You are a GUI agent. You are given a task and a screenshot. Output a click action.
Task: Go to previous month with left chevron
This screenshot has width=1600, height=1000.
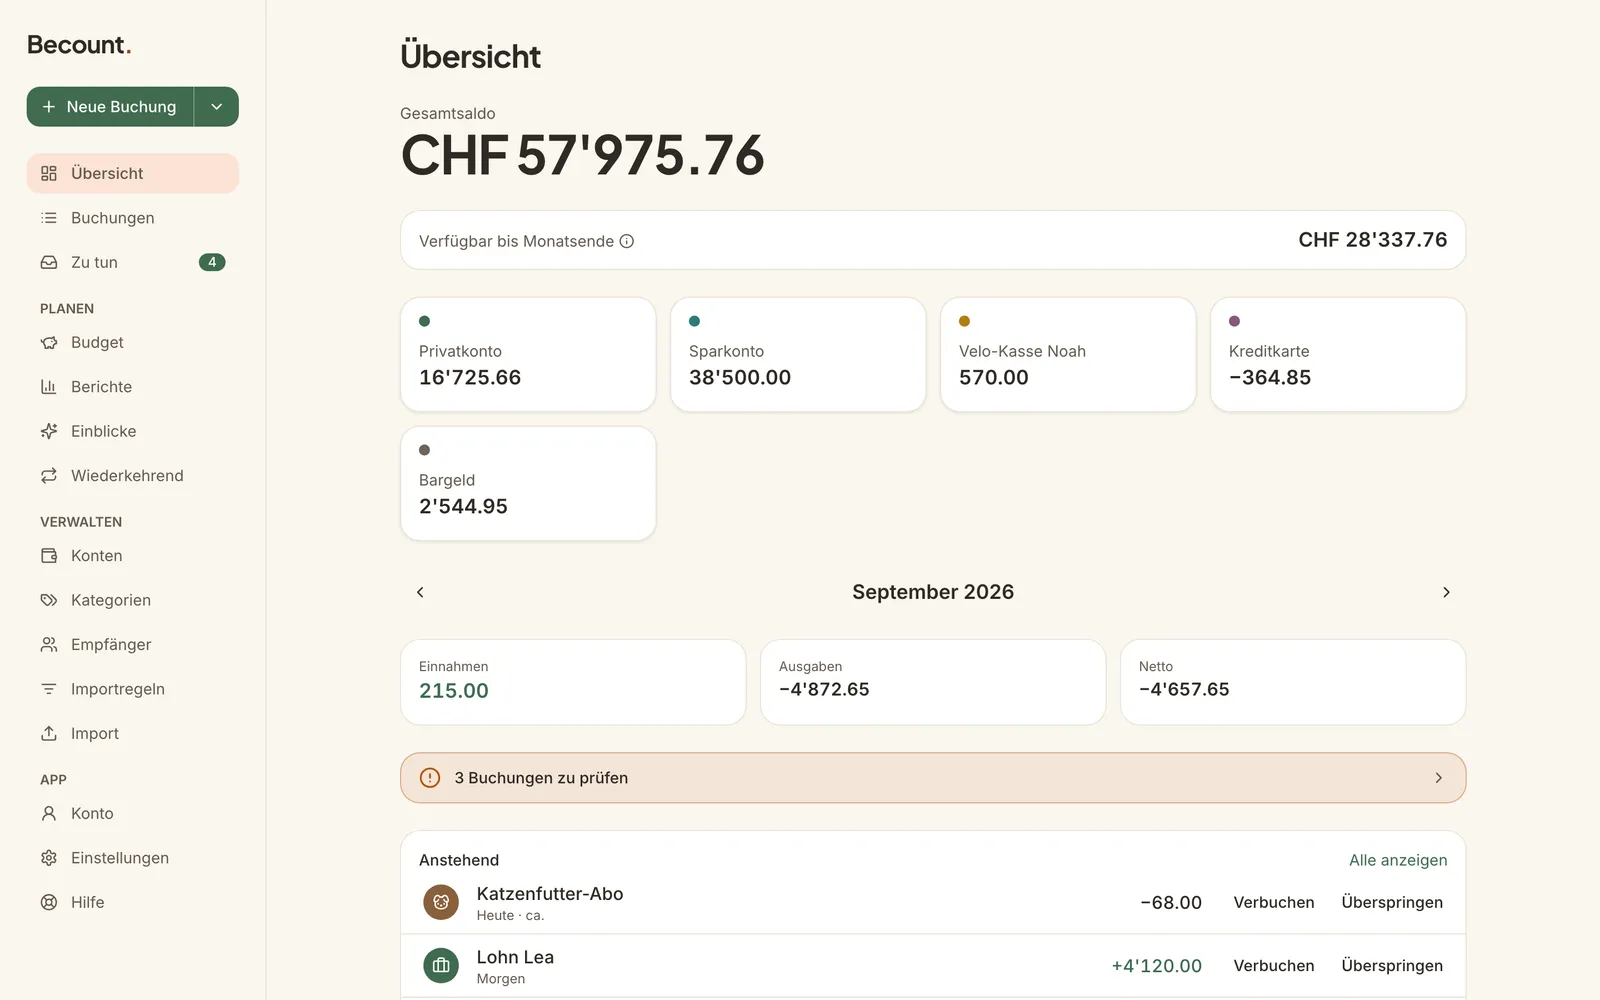(x=420, y=592)
